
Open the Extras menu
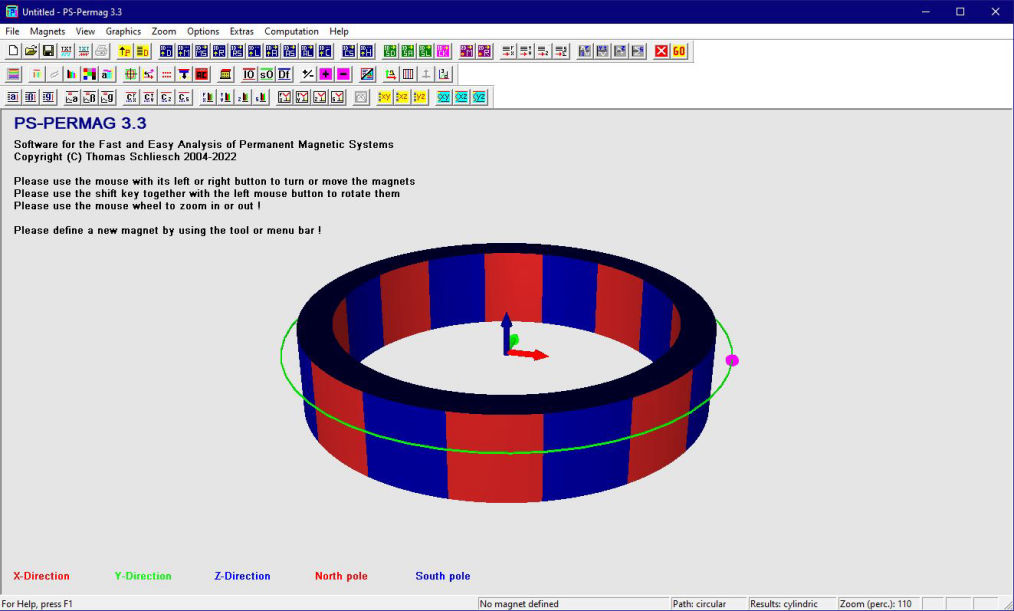(x=241, y=31)
